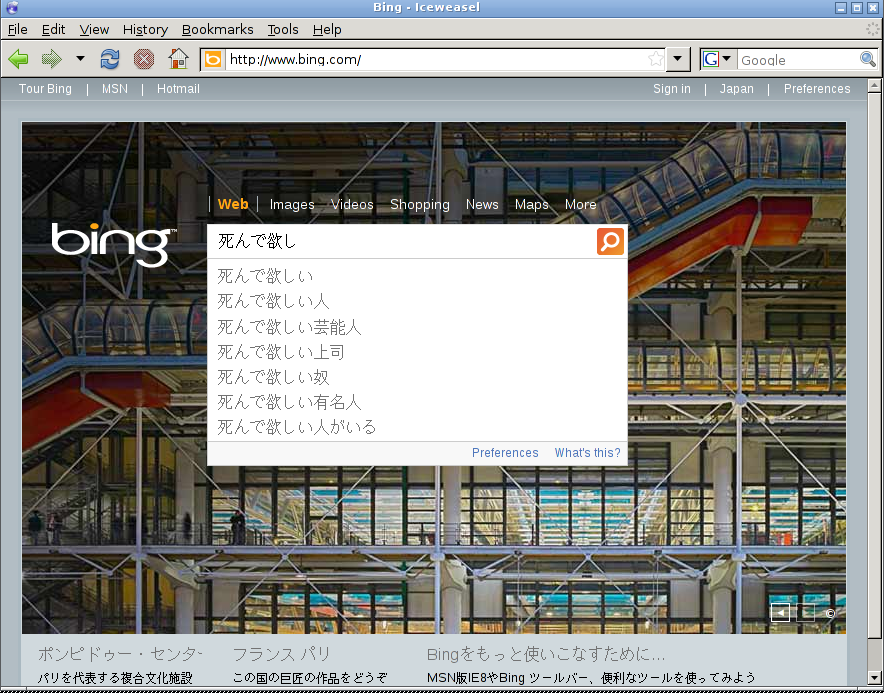The image size is (884, 693).
Task: Open the Google search engine selector dropdown
Action: pyautogui.click(x=718, y=59)
